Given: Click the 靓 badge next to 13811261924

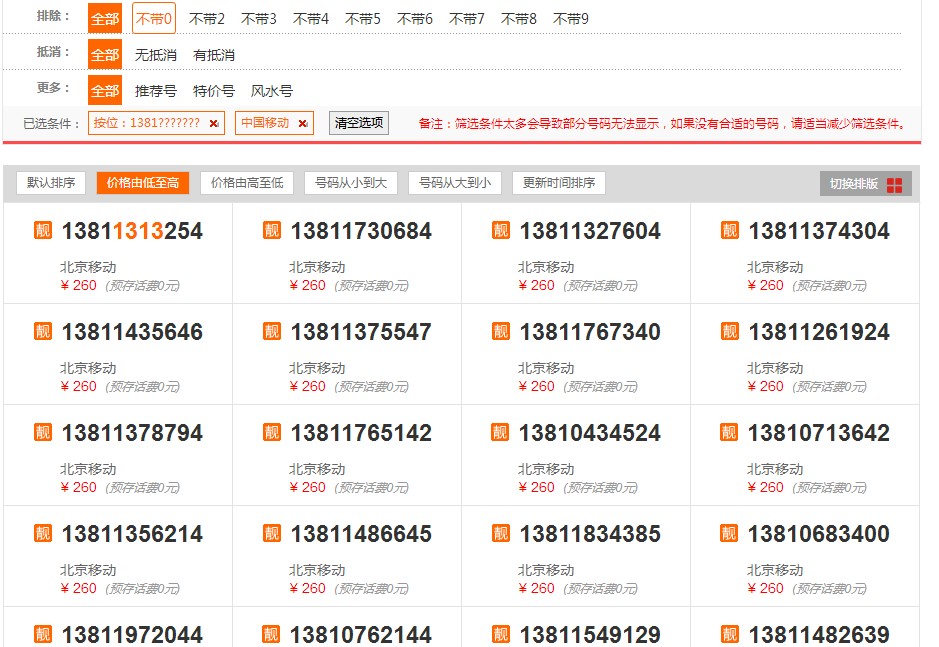Looking at the screenshot, I should (x=729, y=331).
